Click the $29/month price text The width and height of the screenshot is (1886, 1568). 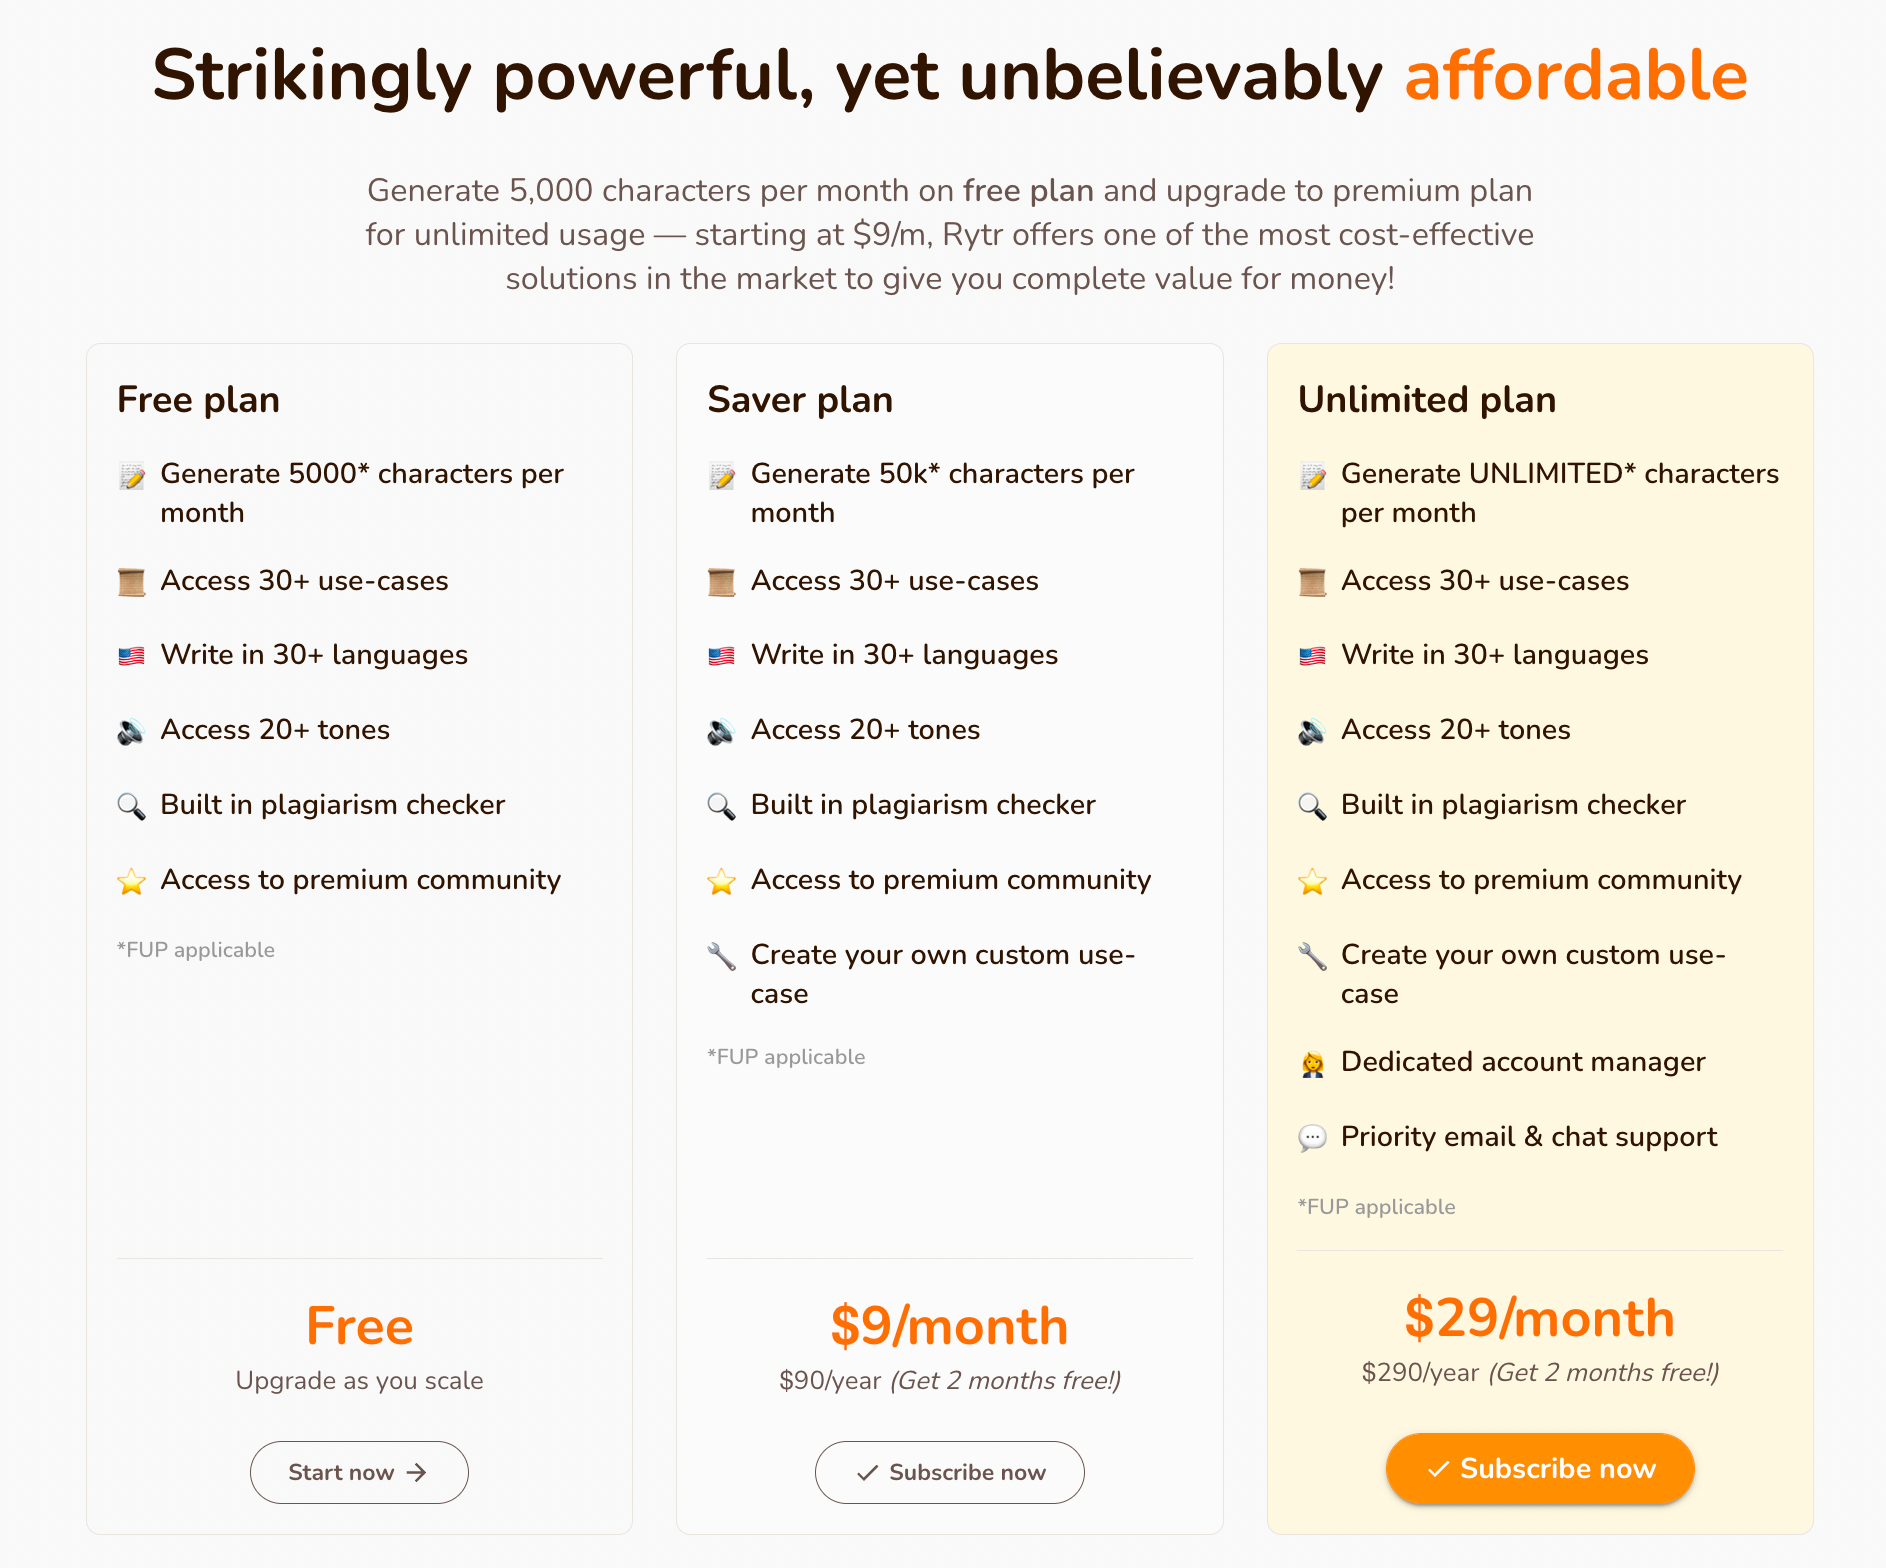click(x=1539, y=1318)
